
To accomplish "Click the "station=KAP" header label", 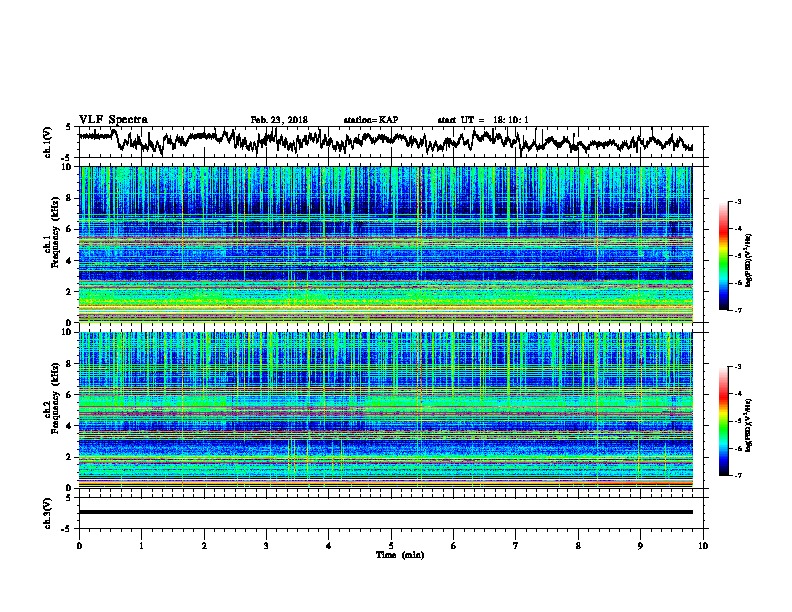I will tap(371, 120).
